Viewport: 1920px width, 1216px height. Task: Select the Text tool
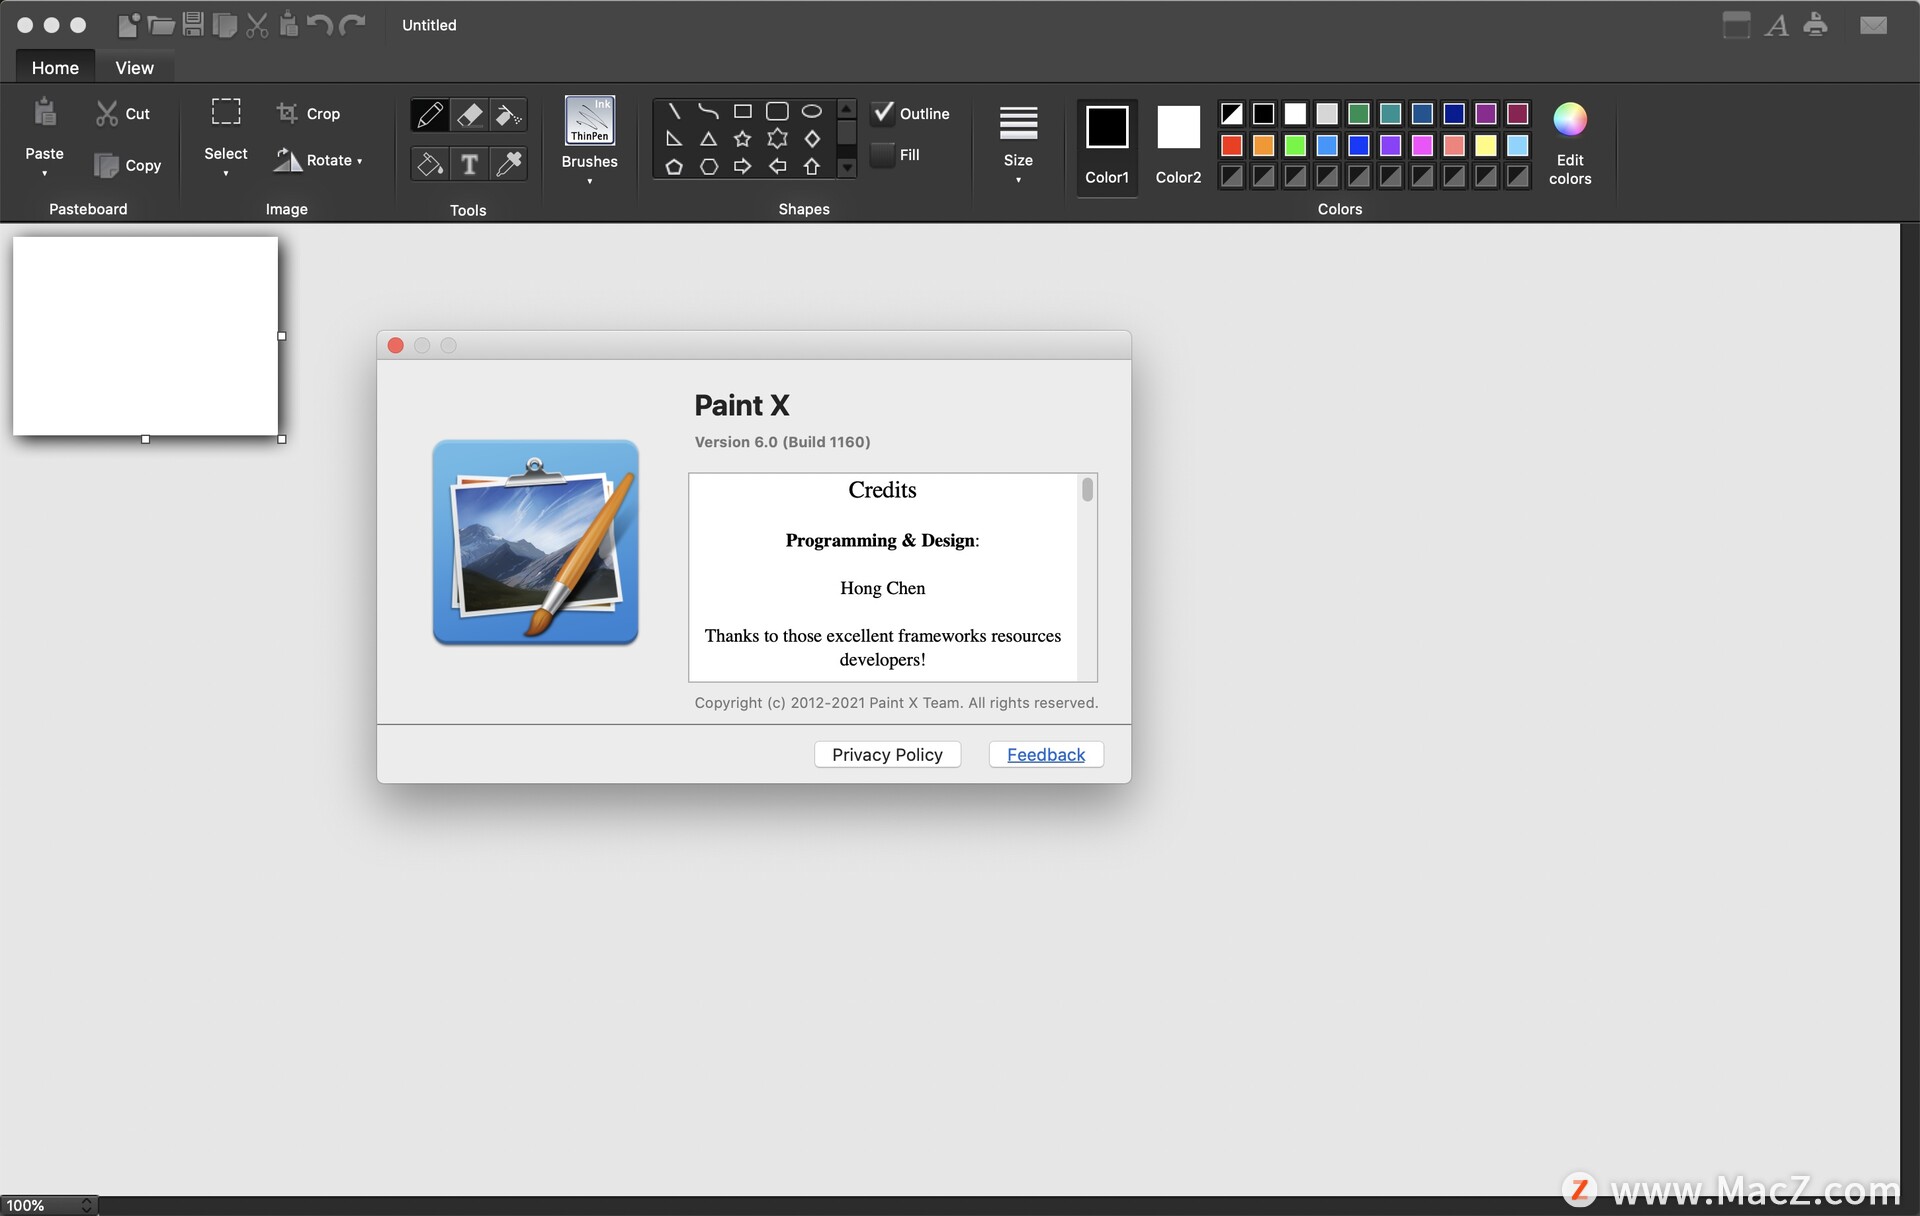pyautogui.click(x=469, y=164)
